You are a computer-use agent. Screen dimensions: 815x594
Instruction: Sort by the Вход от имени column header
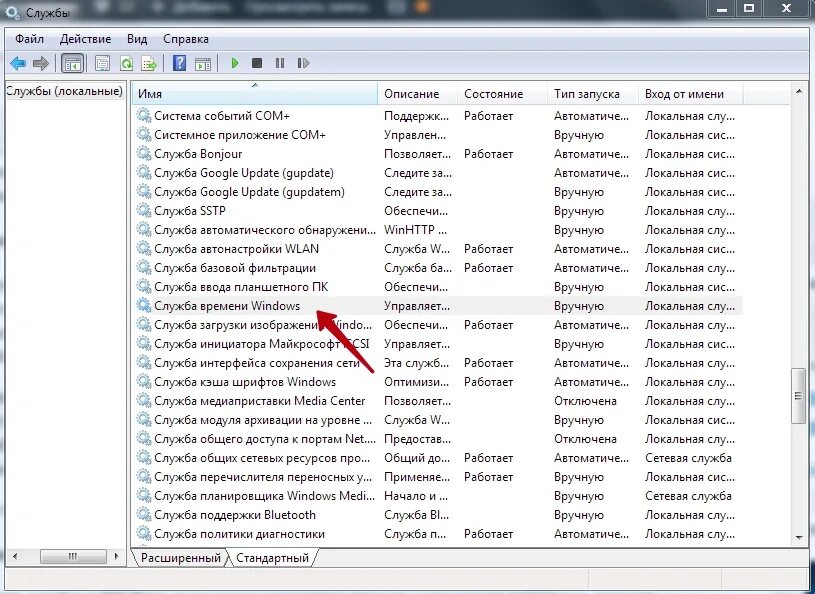691,94
